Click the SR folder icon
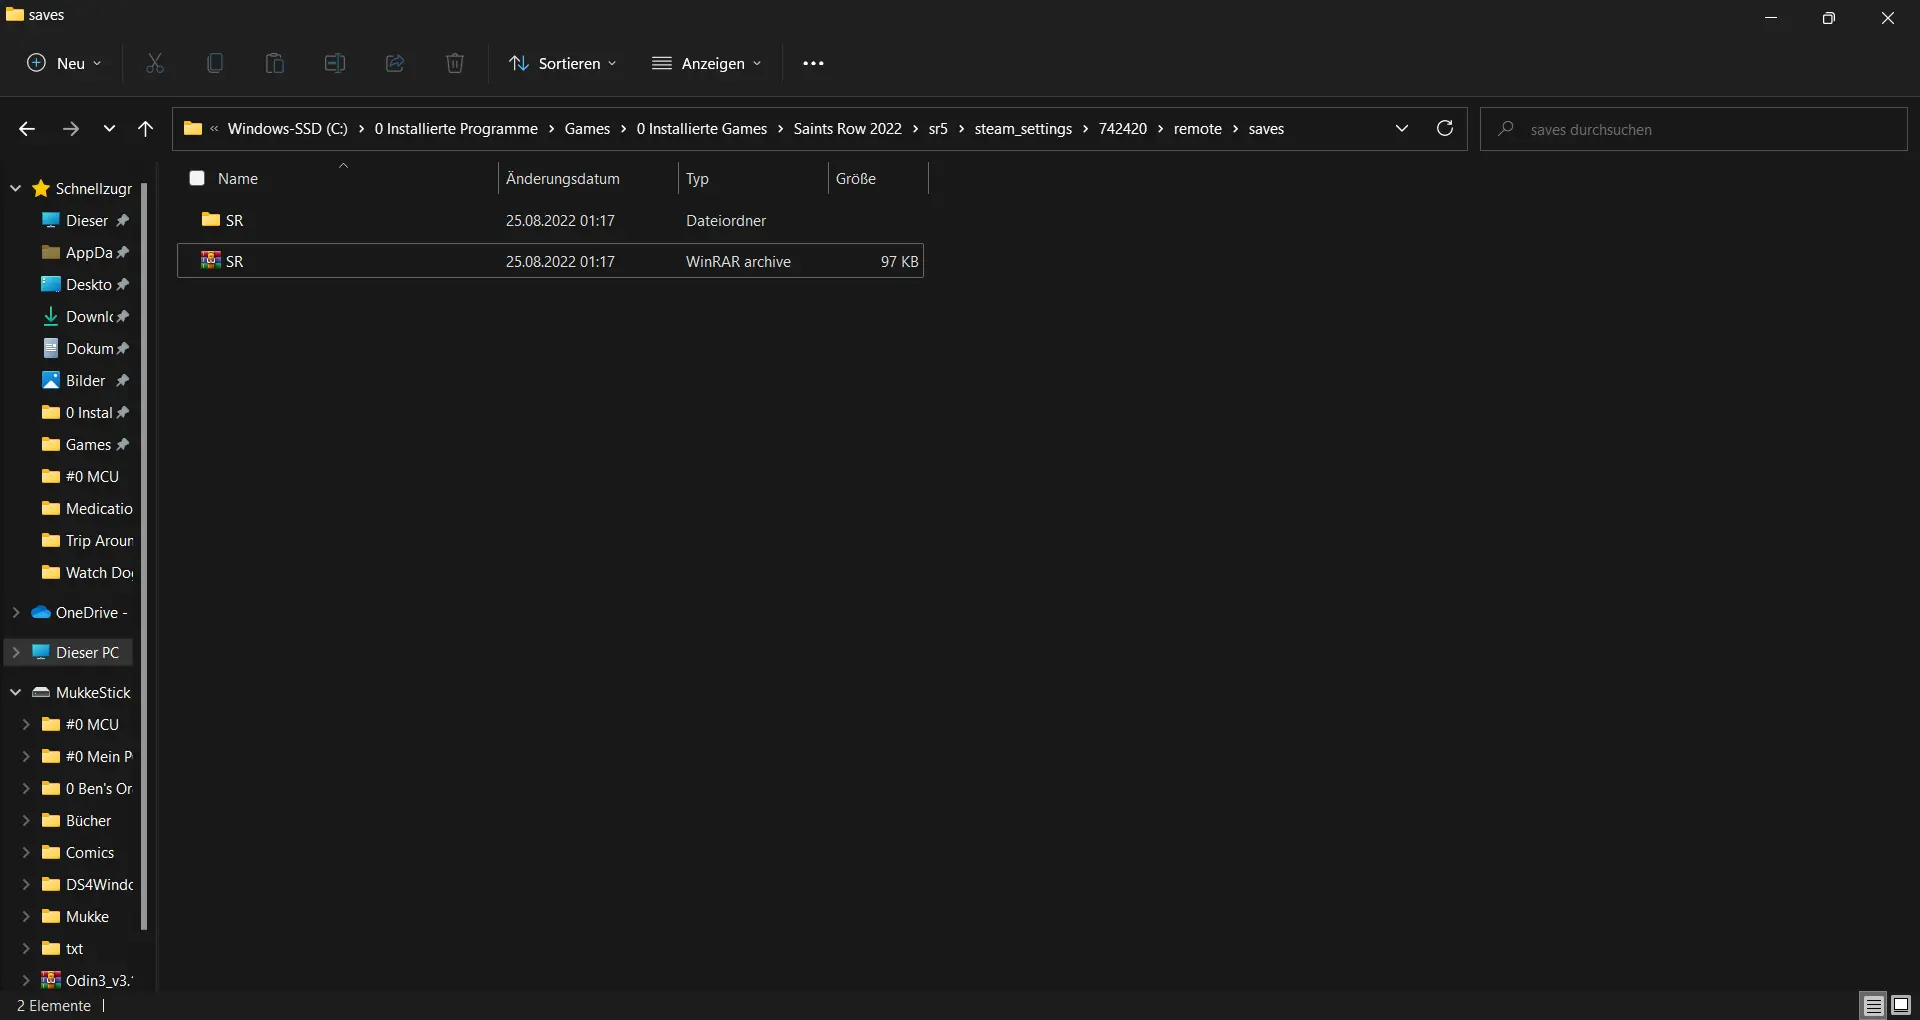Viewport: 1920px width, 1020px height. click(210, 219)
